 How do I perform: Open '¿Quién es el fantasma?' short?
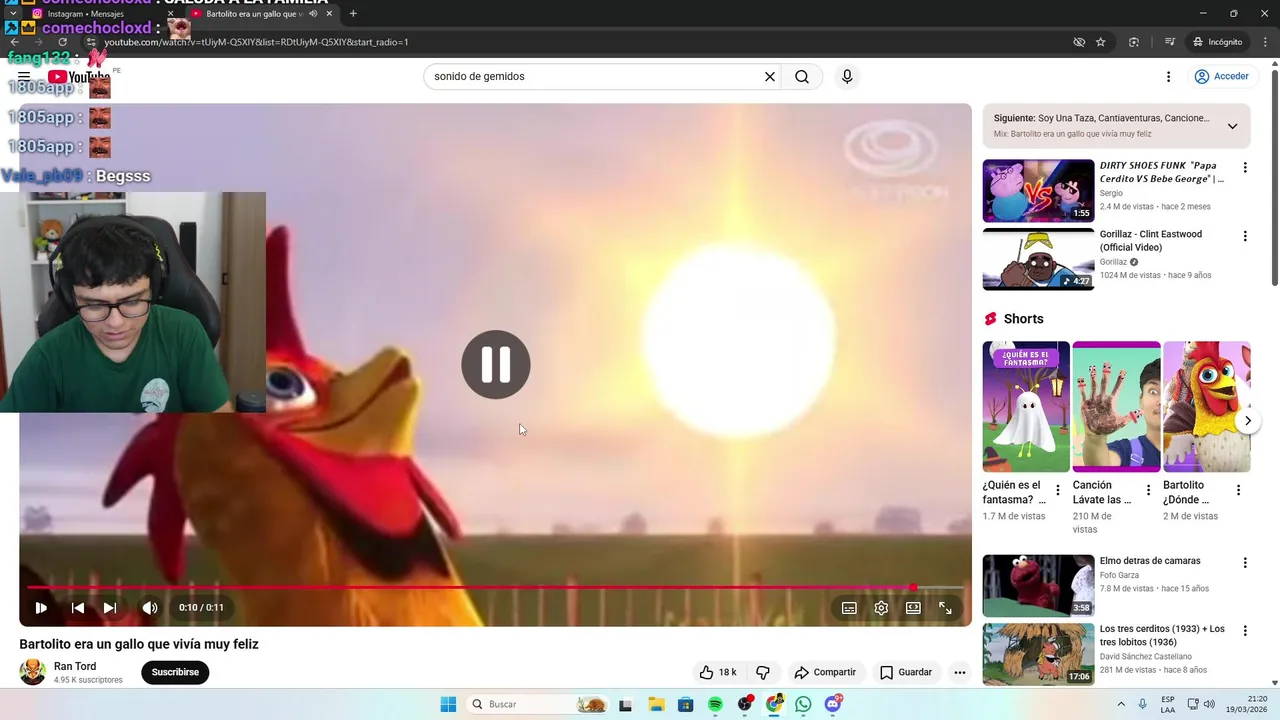[x=1026, y=407]
